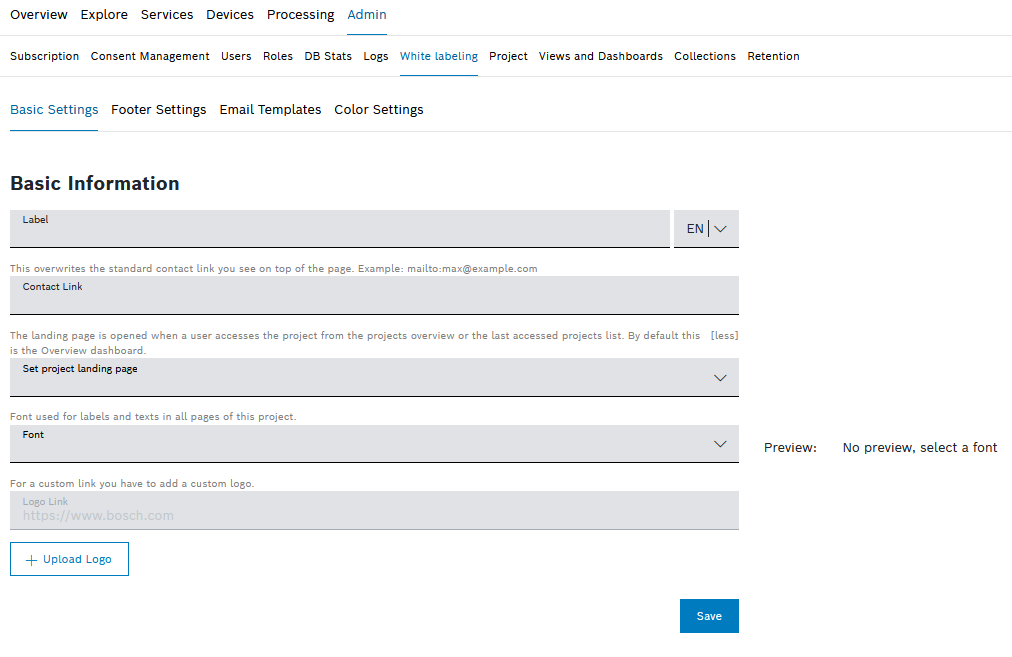Switch to the Footer Settings tab
This screenshot has width=1012, height=657.
(x=159, y=110)
